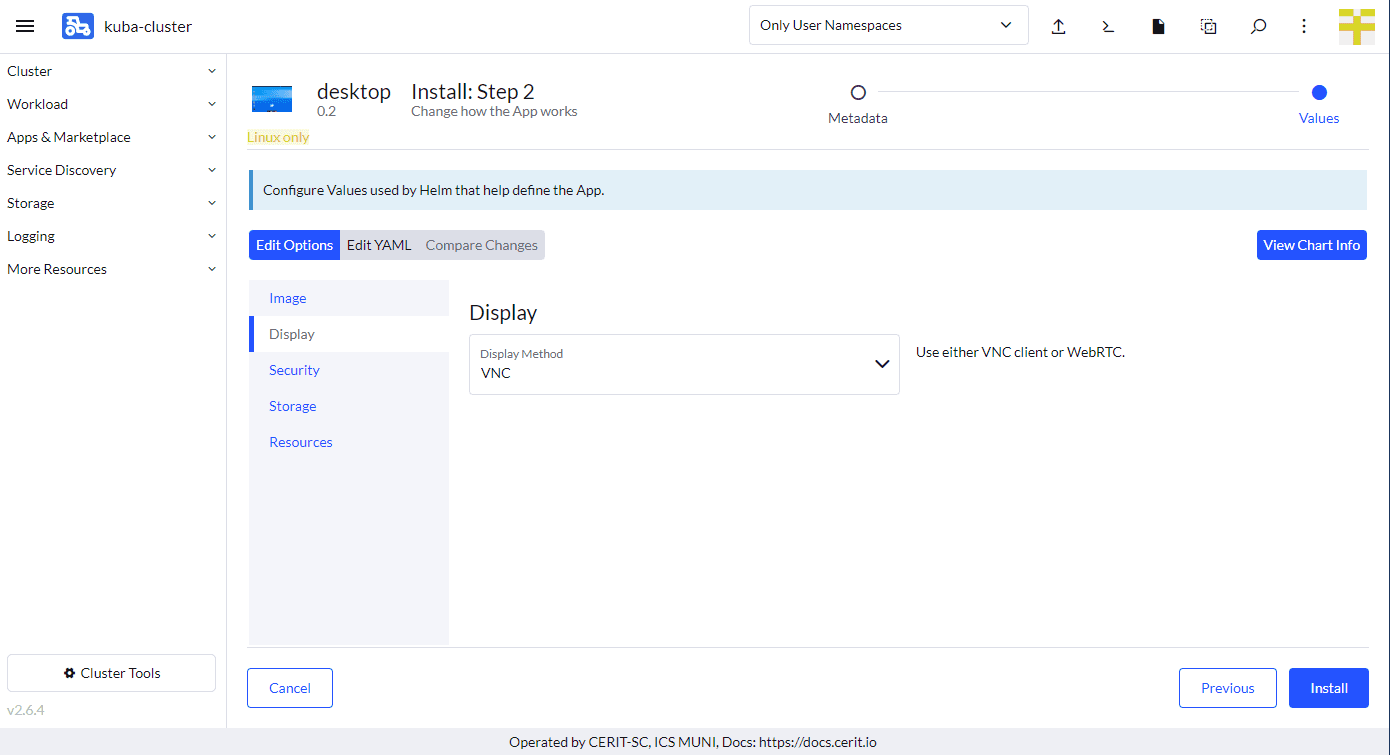Open the hamburger navigation menu
This screenshot has height=755, width=1390.
25,26
